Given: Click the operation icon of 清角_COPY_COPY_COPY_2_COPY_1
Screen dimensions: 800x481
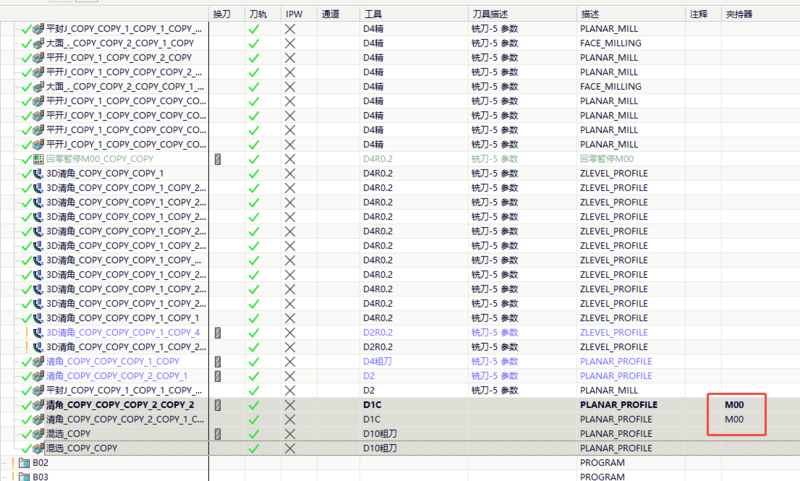Looking at the screenshot, I should (38, 376).
